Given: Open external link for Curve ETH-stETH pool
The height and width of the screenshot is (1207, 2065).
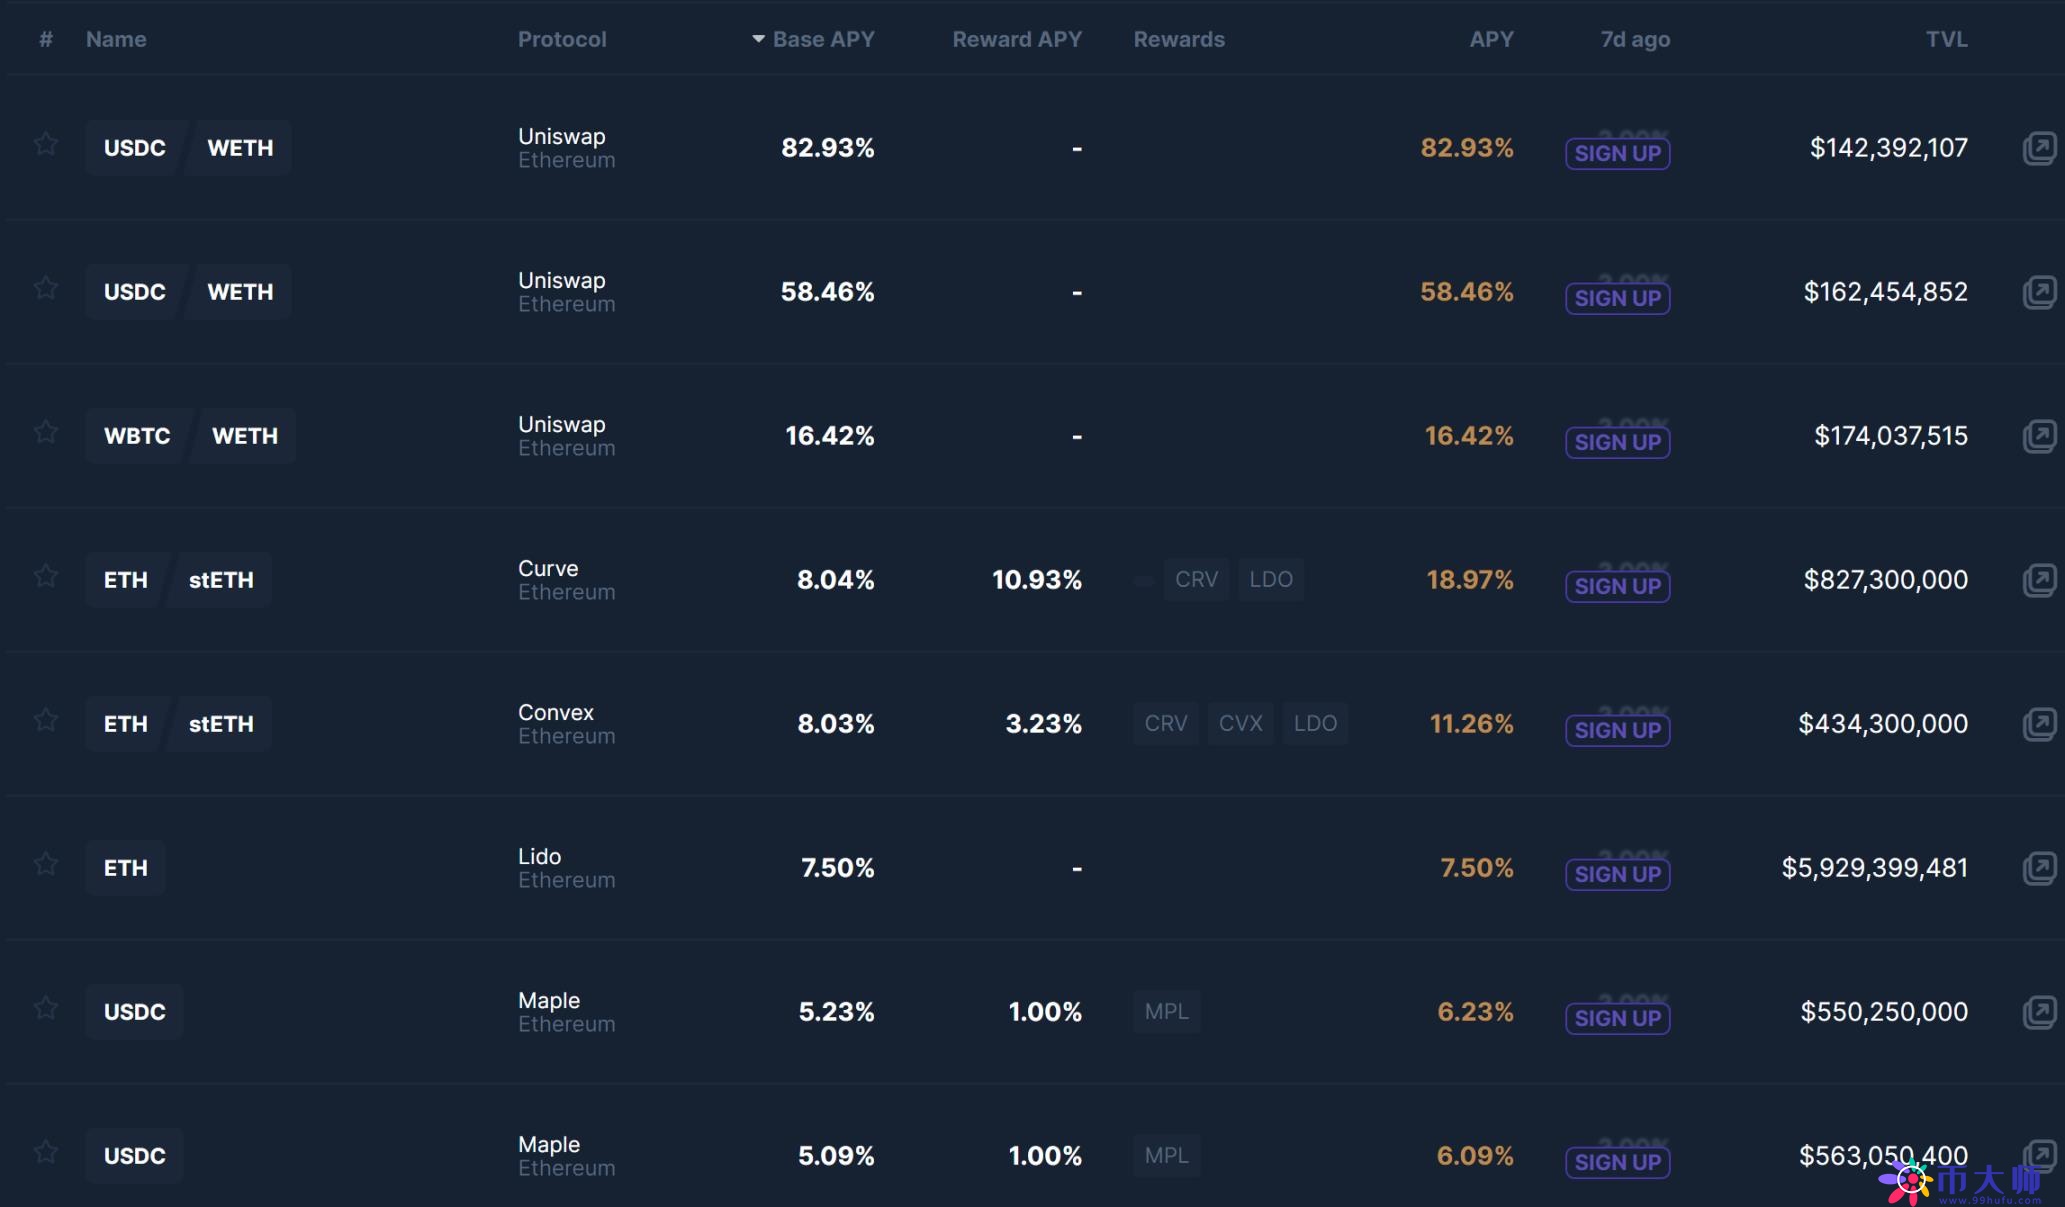Looking at the screenshot, I should click(x=2039, y=580).
